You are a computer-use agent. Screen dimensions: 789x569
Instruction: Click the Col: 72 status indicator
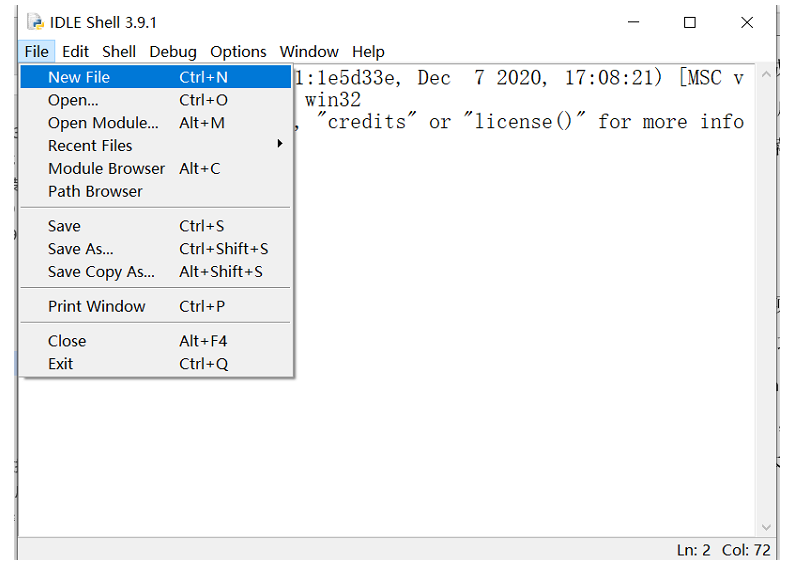click(x=746, y=550)
